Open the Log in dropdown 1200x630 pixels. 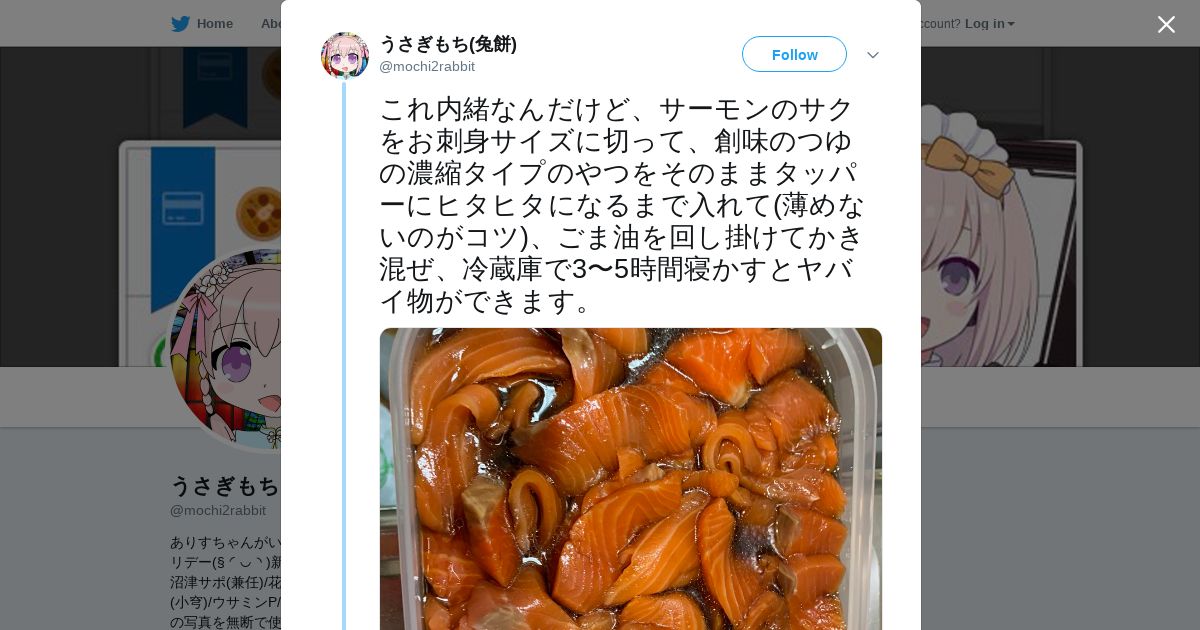click(x=989, y=24)
